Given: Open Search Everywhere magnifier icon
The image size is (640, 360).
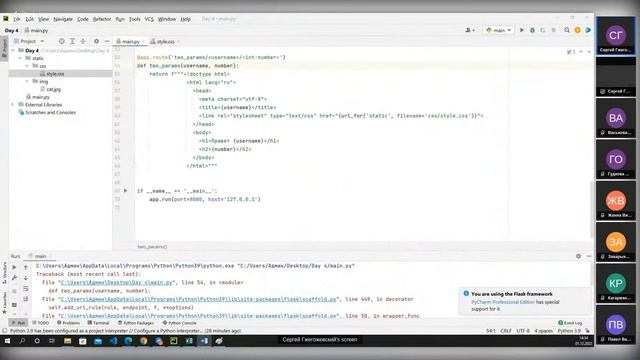Looking at the screenshot, I should [x=567, y=30].
